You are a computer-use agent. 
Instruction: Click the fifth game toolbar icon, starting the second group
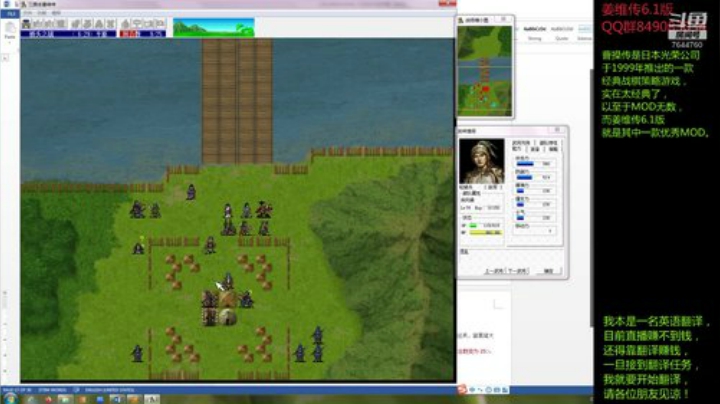[x=76, y=24]
